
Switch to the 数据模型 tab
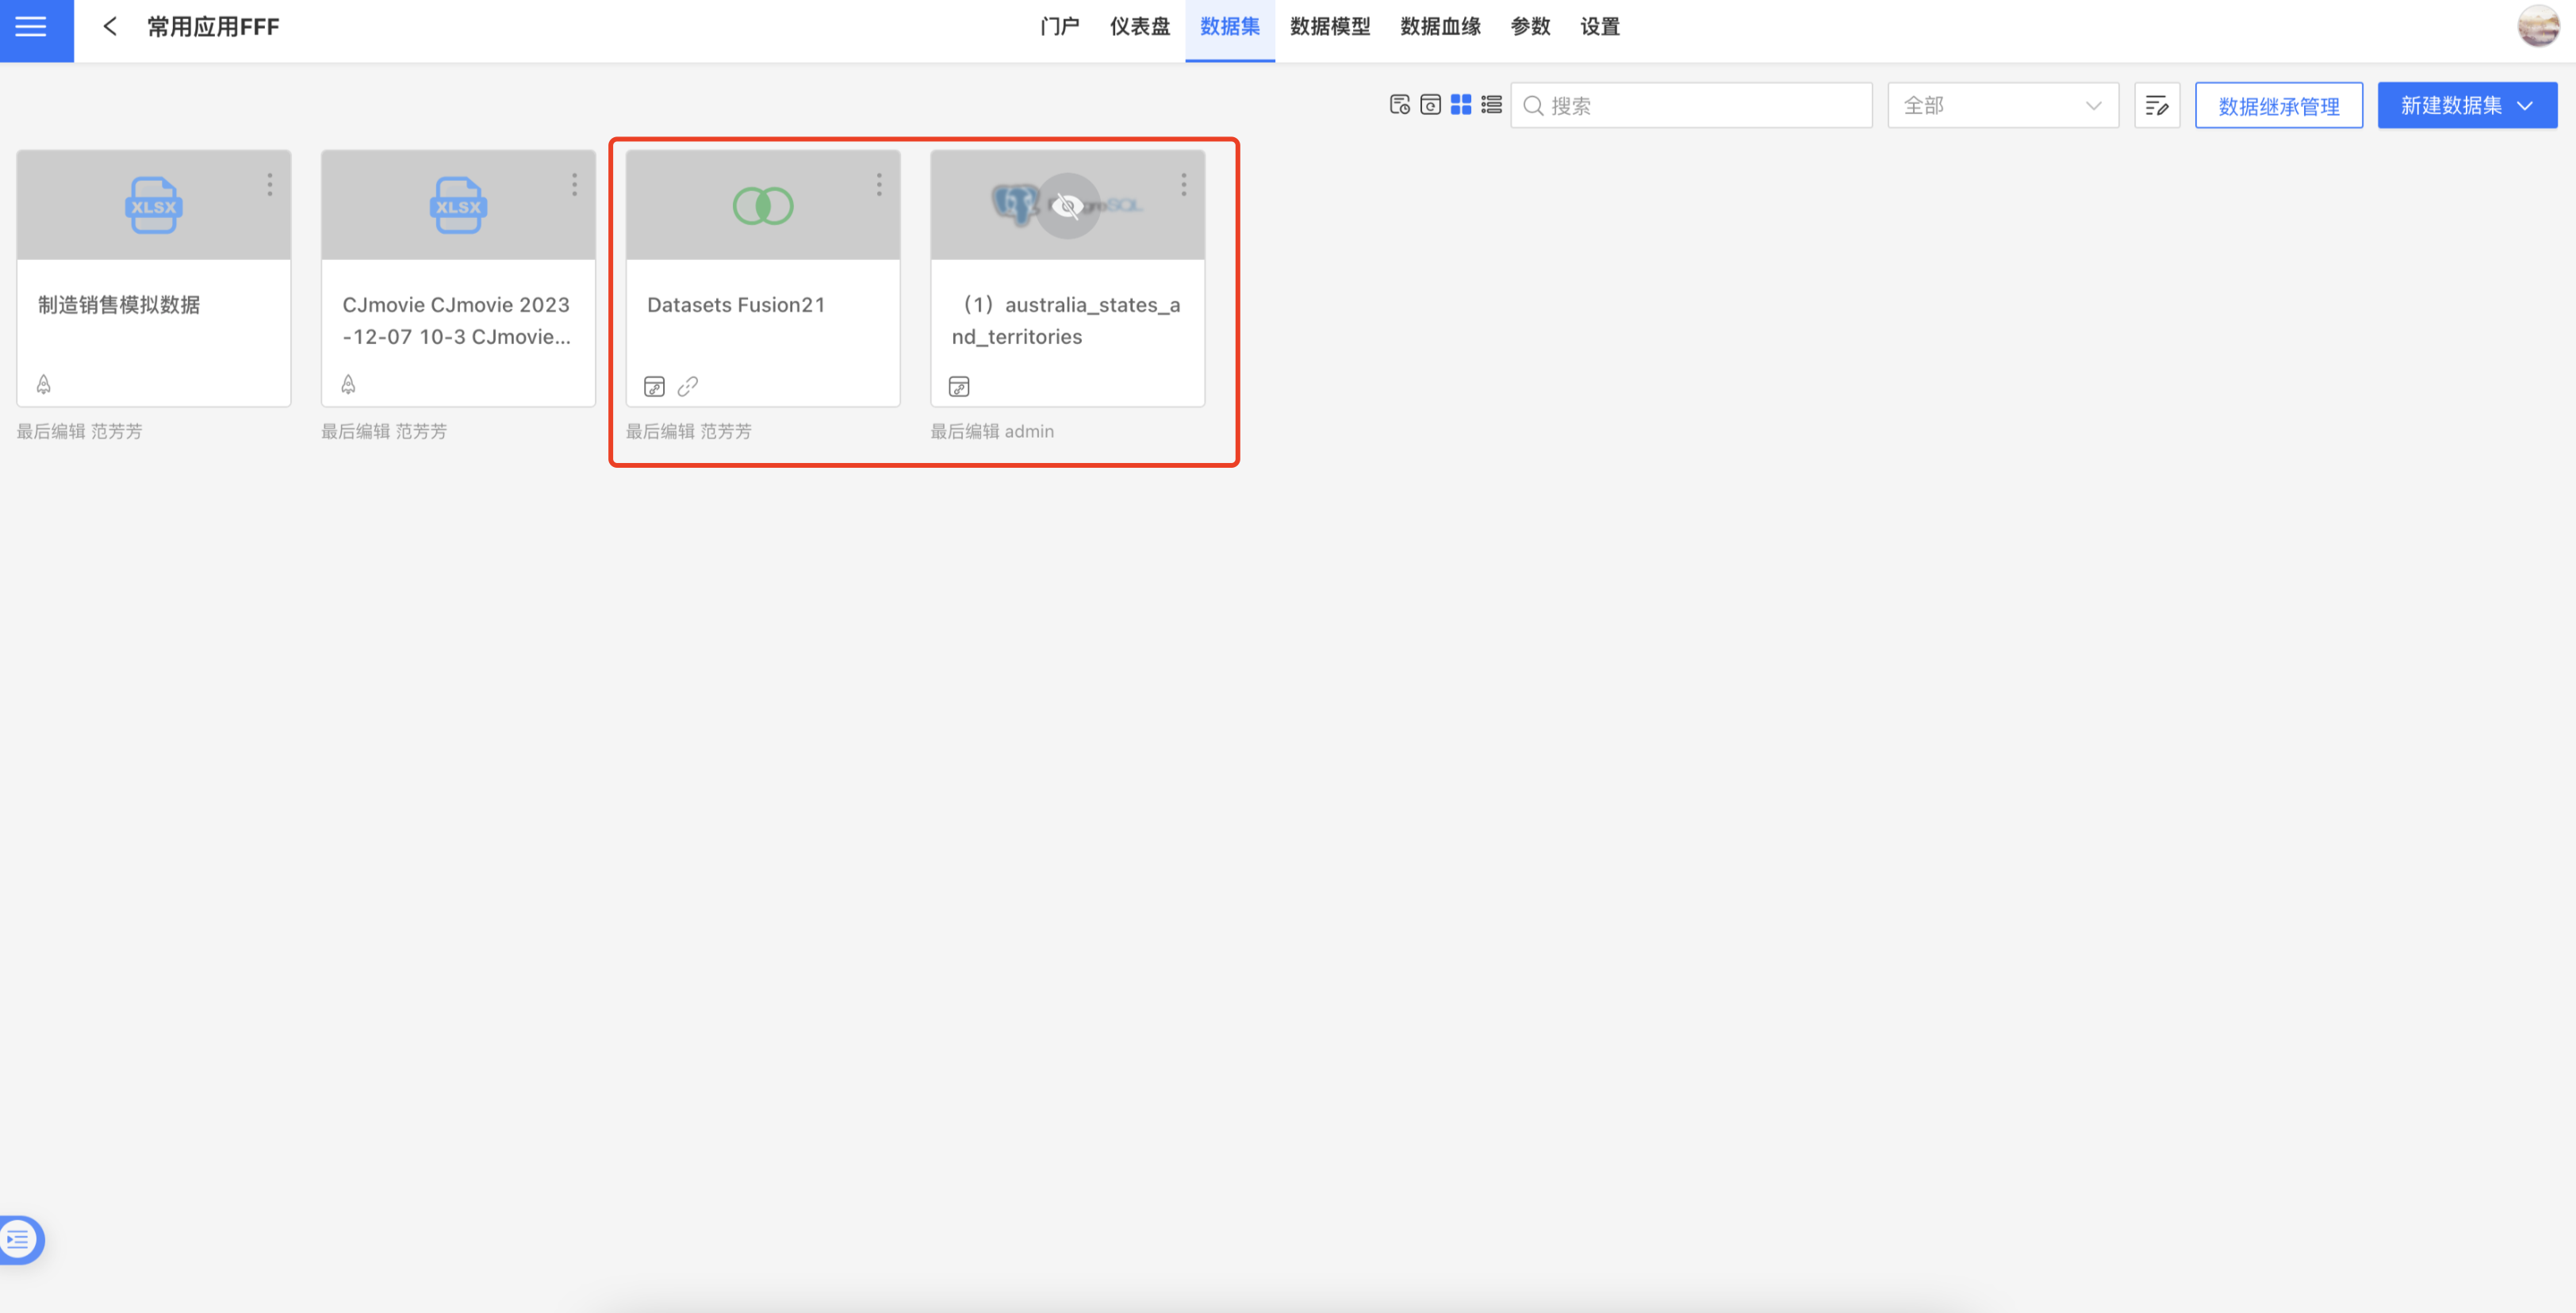[x=1329, y=27]
